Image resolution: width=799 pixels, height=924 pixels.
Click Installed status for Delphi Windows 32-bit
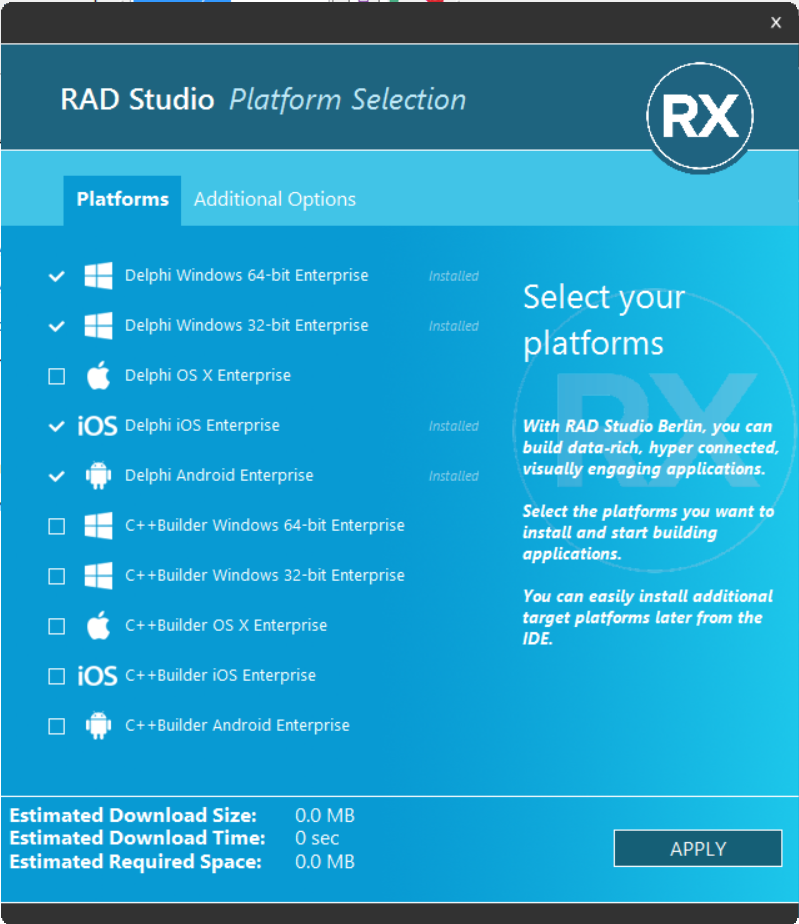coord(454,326)
